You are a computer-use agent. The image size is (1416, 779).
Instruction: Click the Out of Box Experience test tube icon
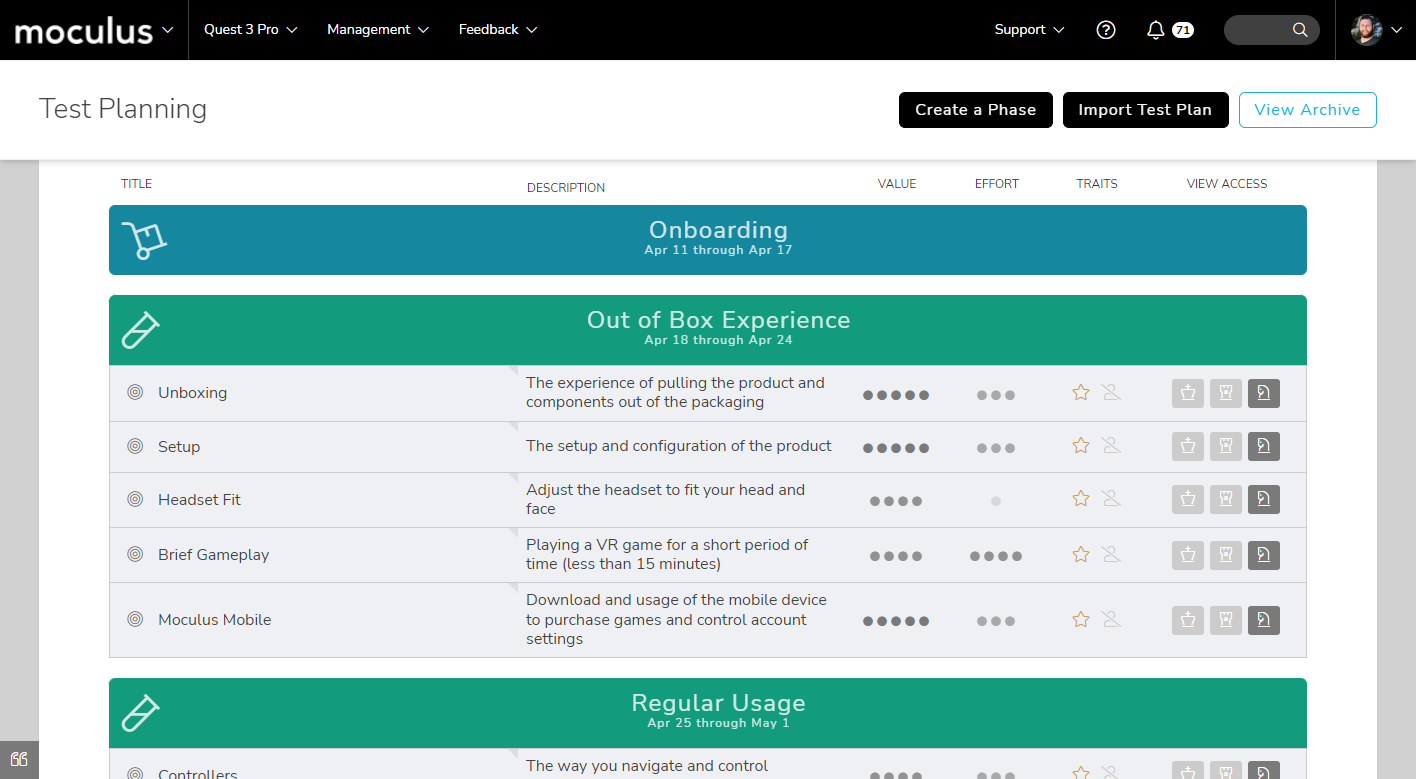[x=140, y=330]
